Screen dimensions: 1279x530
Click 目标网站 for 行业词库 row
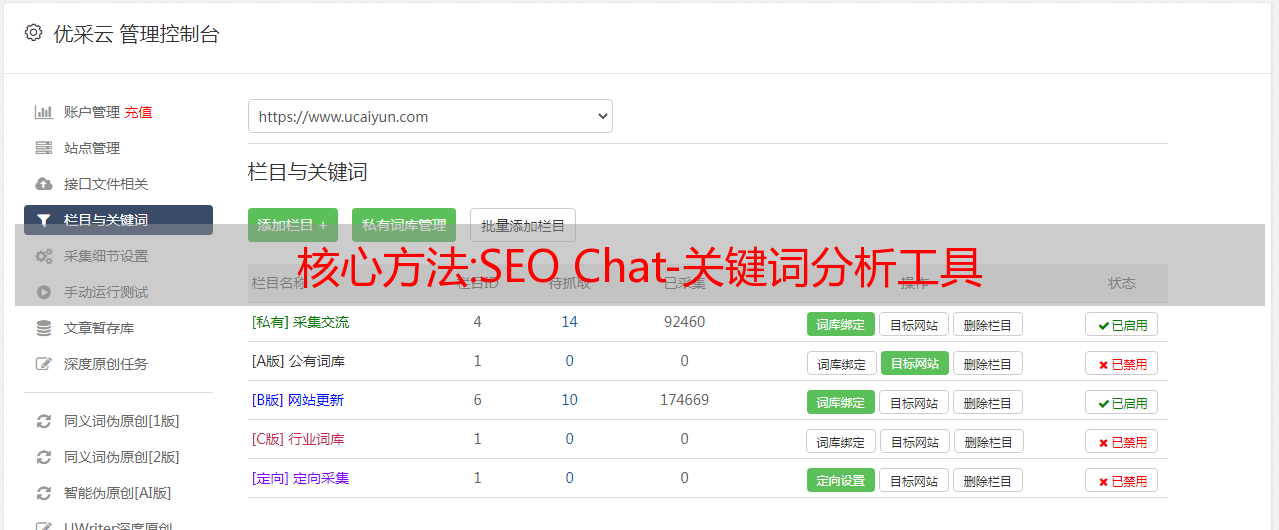pos(915,441)
